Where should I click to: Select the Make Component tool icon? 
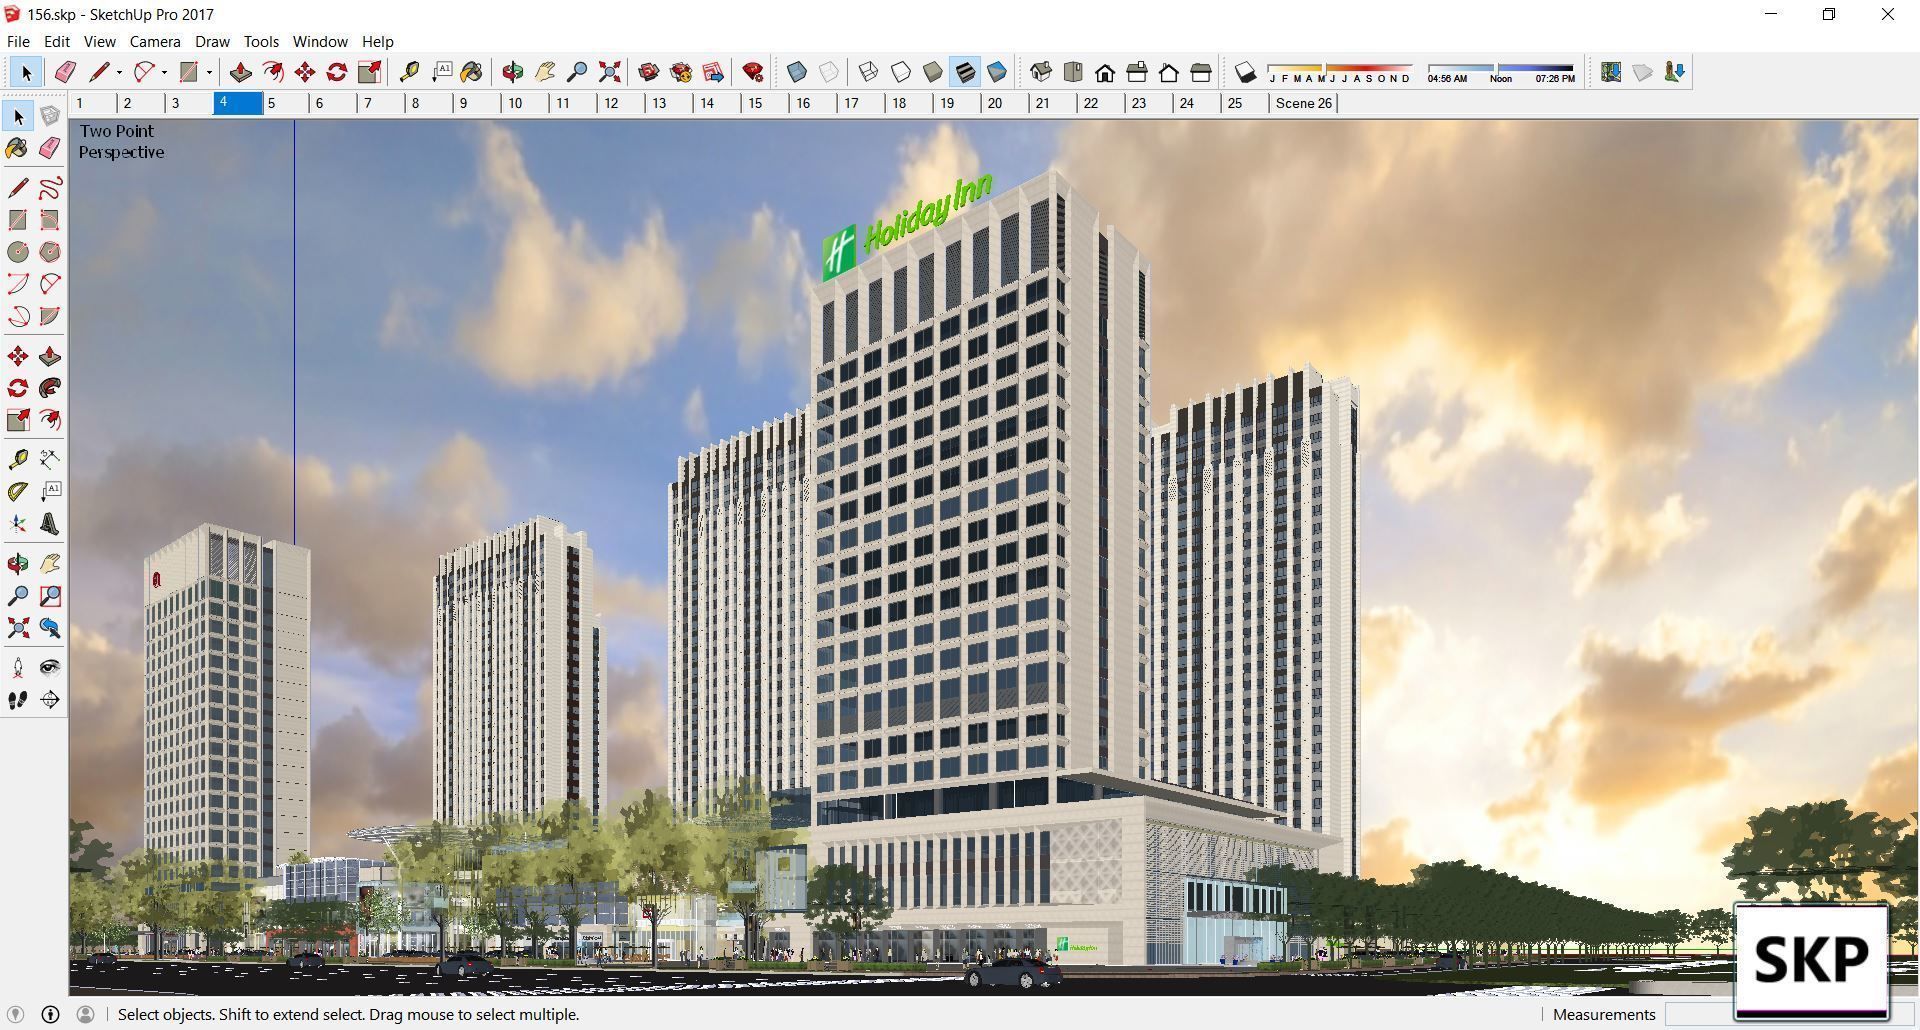tap(50, 117)
